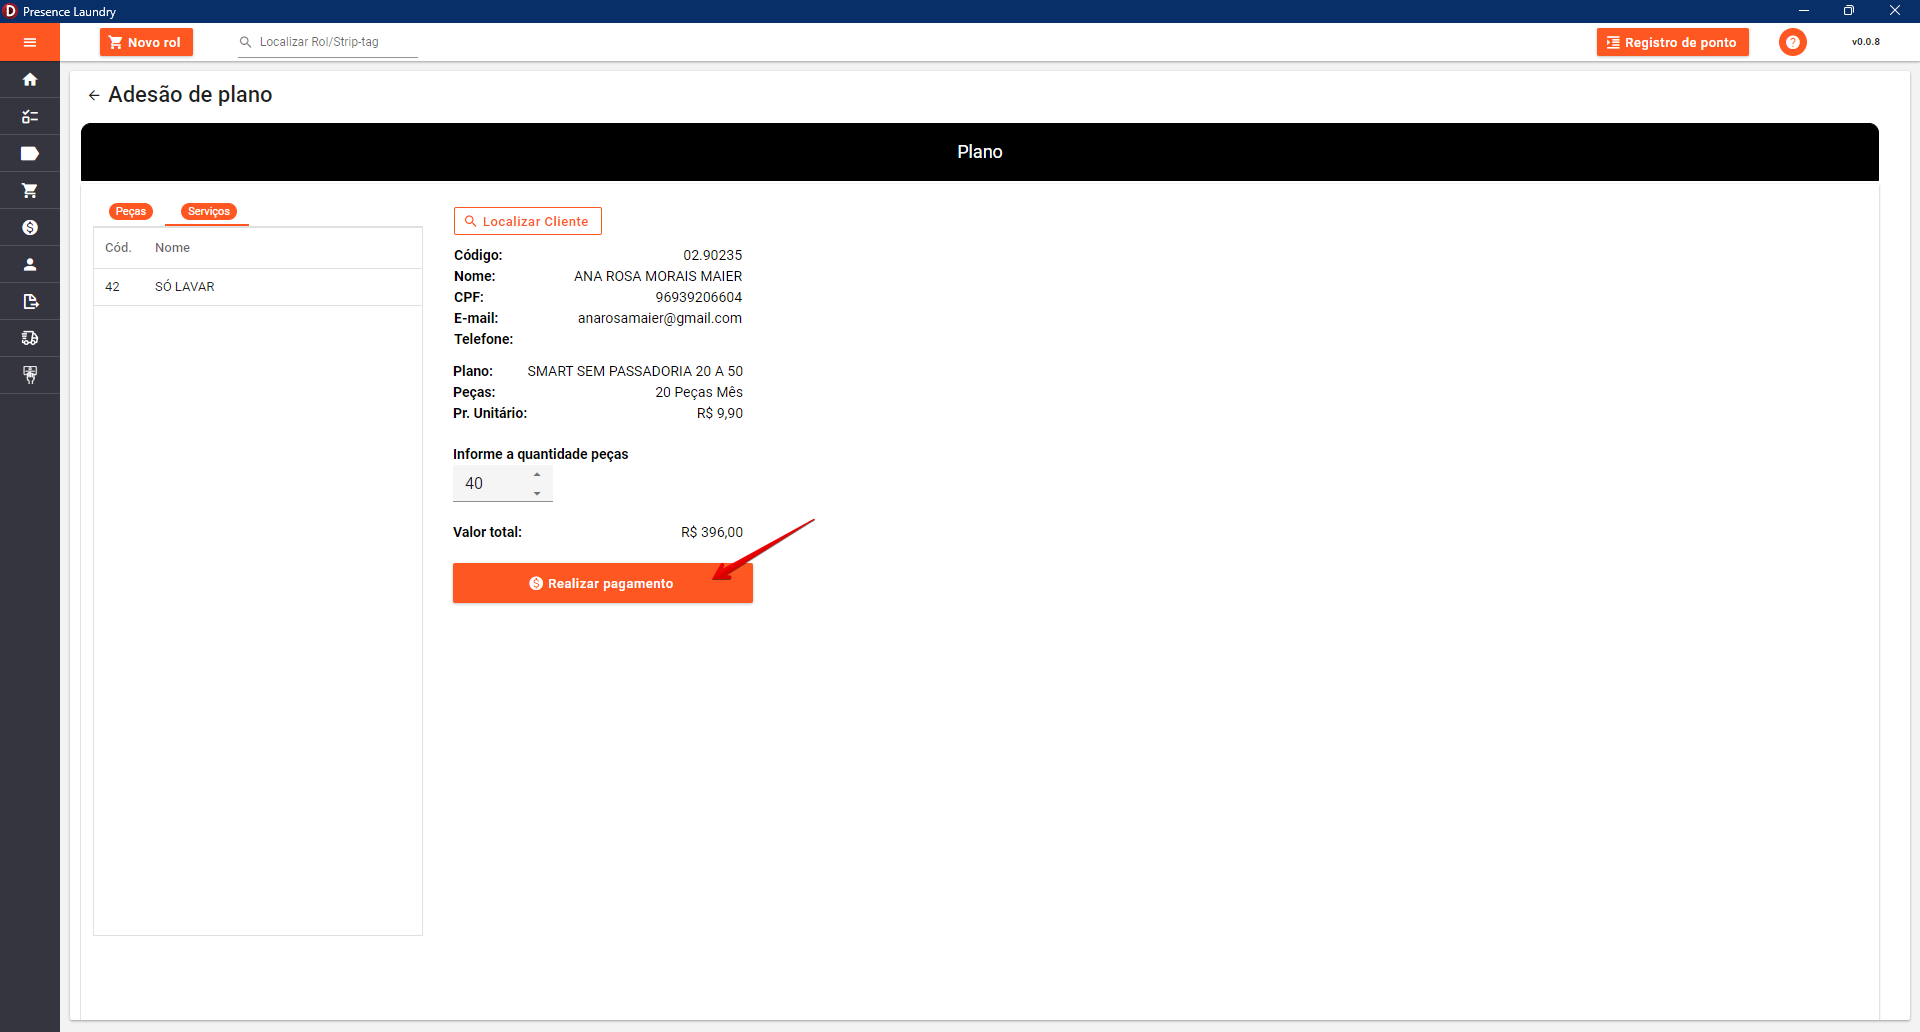Go to Home in sidebar
Viewport: 1920px width, 1032px height.
30,80
